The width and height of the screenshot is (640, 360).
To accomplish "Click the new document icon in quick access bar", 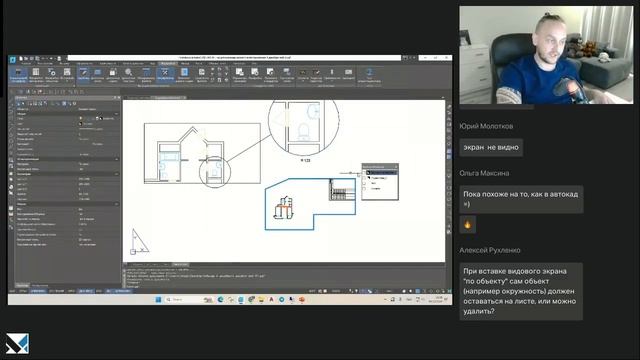I will [x=21, y=59].
